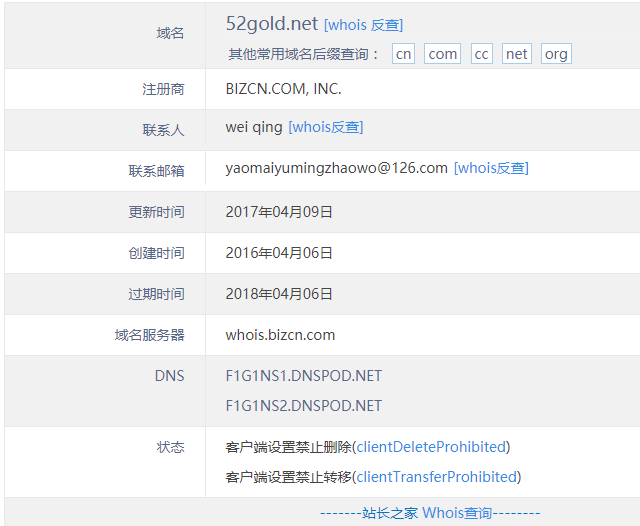The image size is (640, 526).
Task: Click the whois.bizcn.com server value
Action: pyautogui.click(x=280, y=335)
